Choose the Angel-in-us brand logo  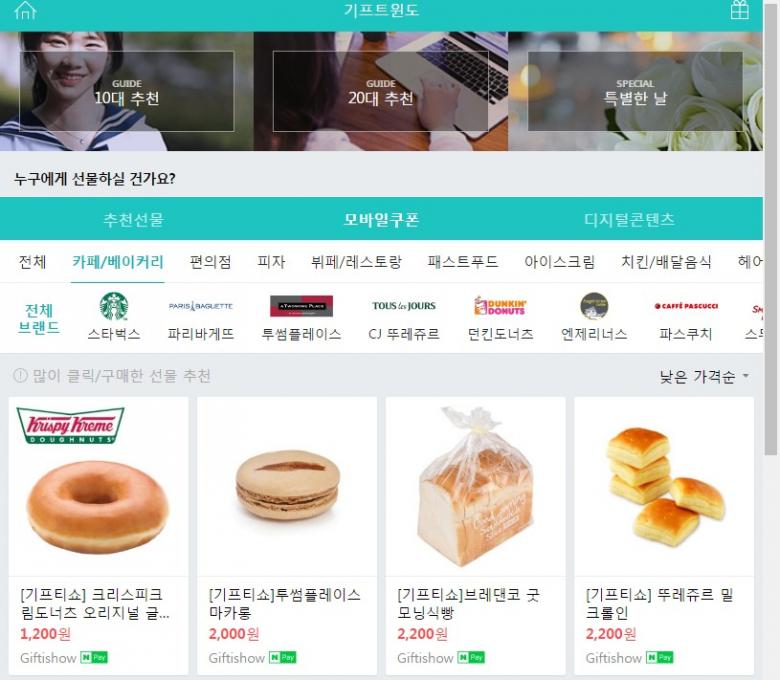click(x=594, y=306)
